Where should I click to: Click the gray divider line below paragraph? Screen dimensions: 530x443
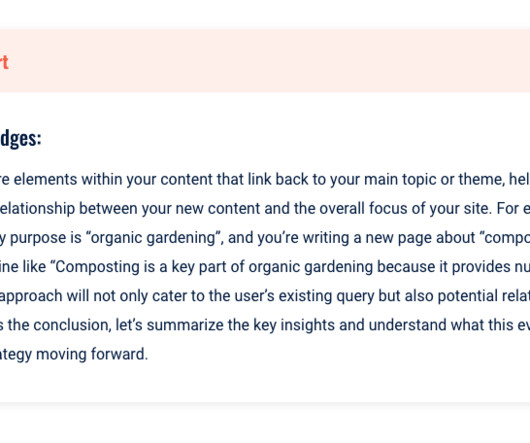[265, 403]
